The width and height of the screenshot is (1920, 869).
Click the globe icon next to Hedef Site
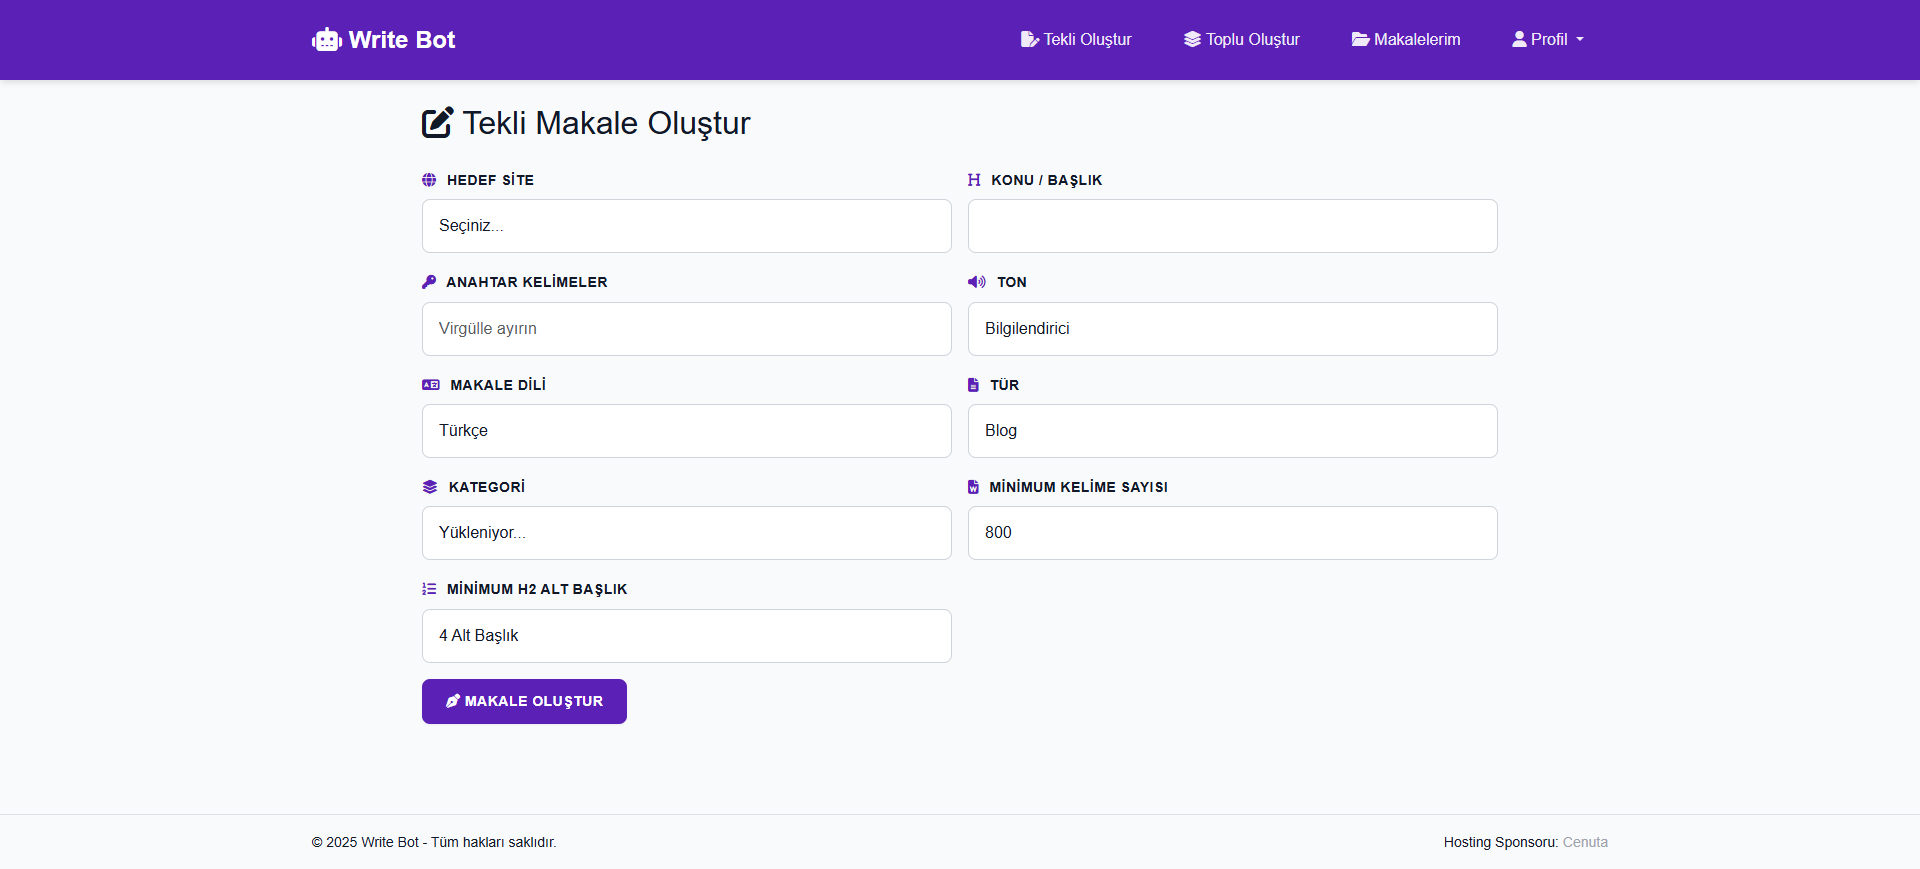click(429, 180)
